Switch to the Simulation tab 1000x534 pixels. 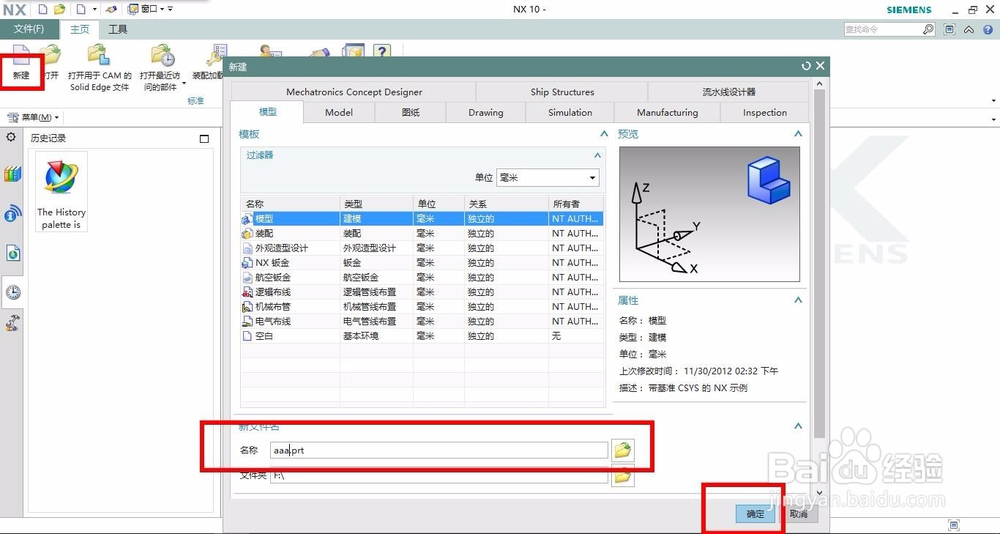point(570,112)
